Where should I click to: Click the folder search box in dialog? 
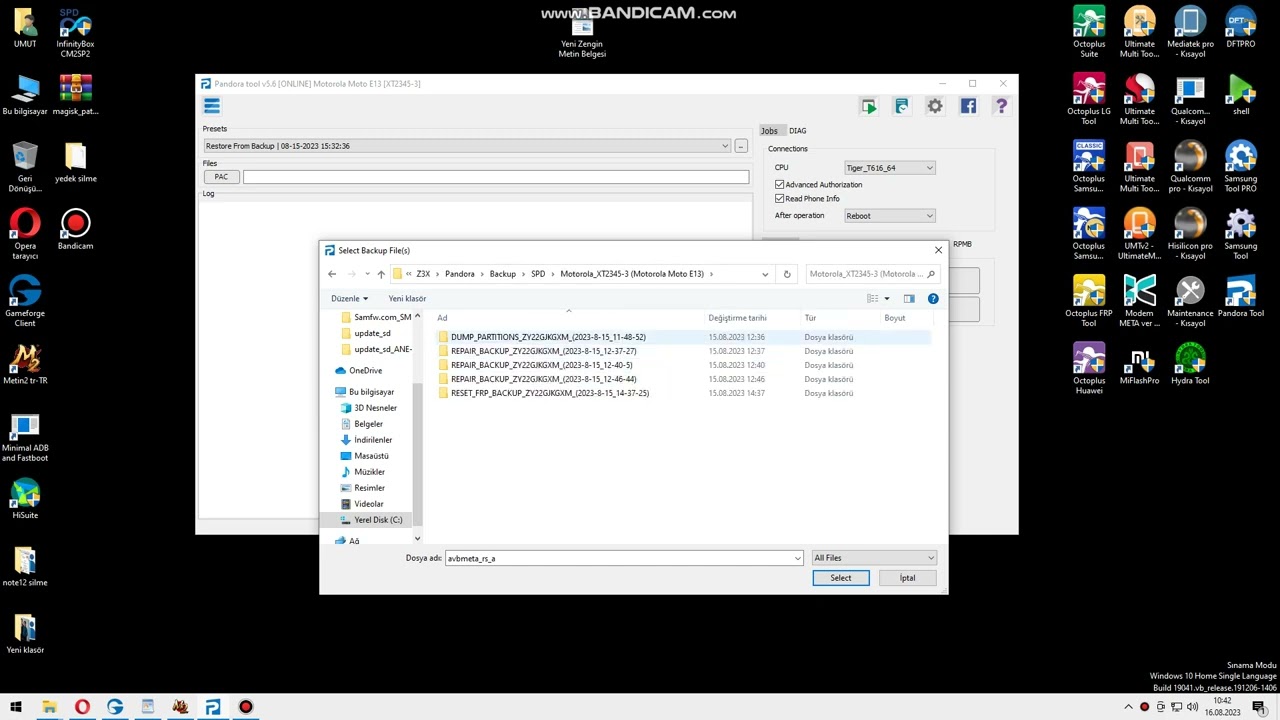[x=872, y=274]
